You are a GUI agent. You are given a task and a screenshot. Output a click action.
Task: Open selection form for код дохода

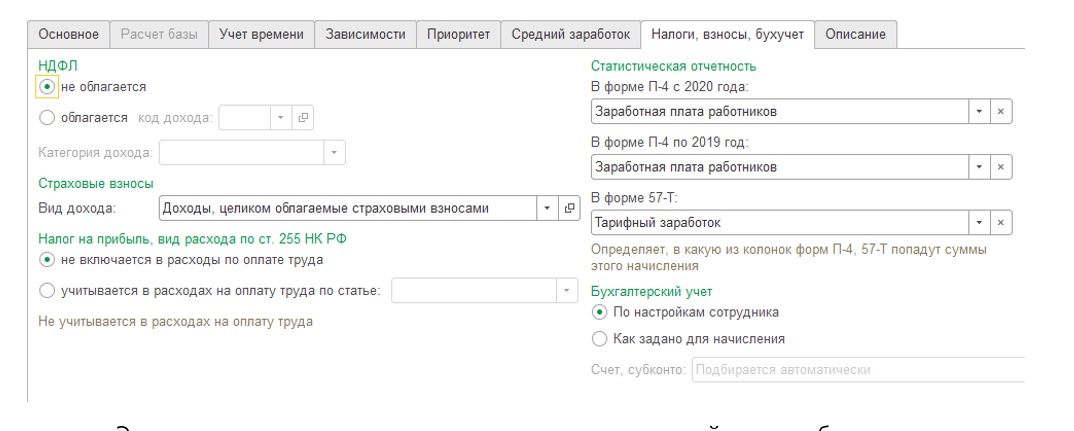click(301, 118)
